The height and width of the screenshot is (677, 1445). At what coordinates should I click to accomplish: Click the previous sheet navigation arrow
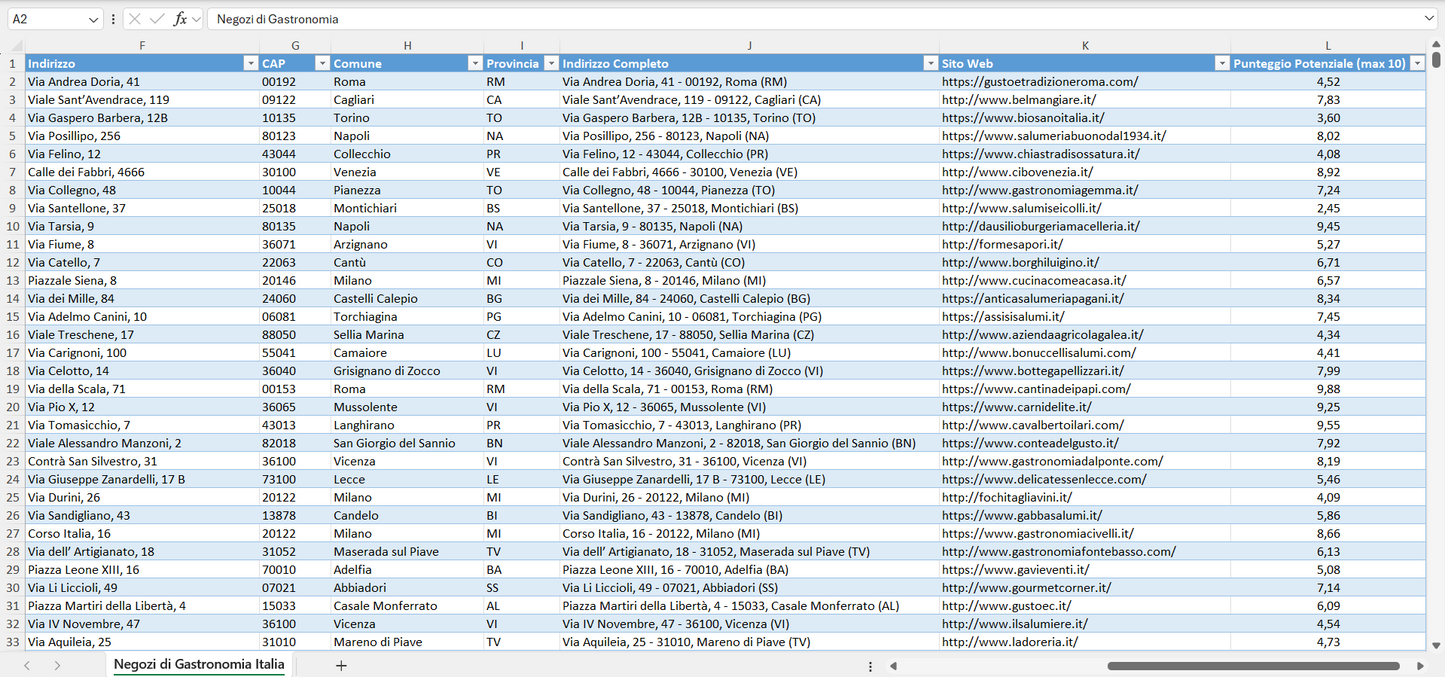tap(26, 665)
